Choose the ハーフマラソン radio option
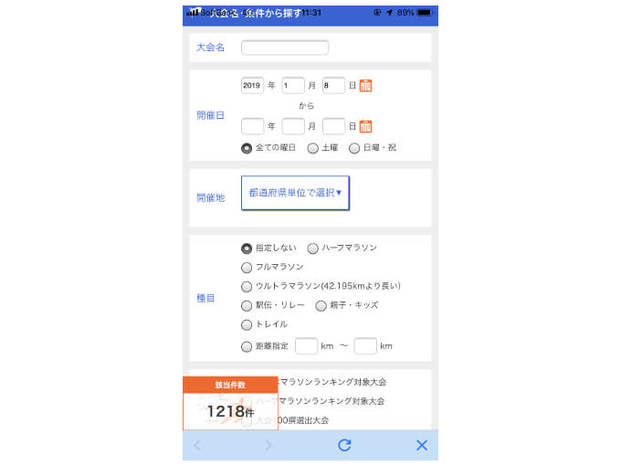The height and width of the screenshot is (466, 621). coord(312,249)
